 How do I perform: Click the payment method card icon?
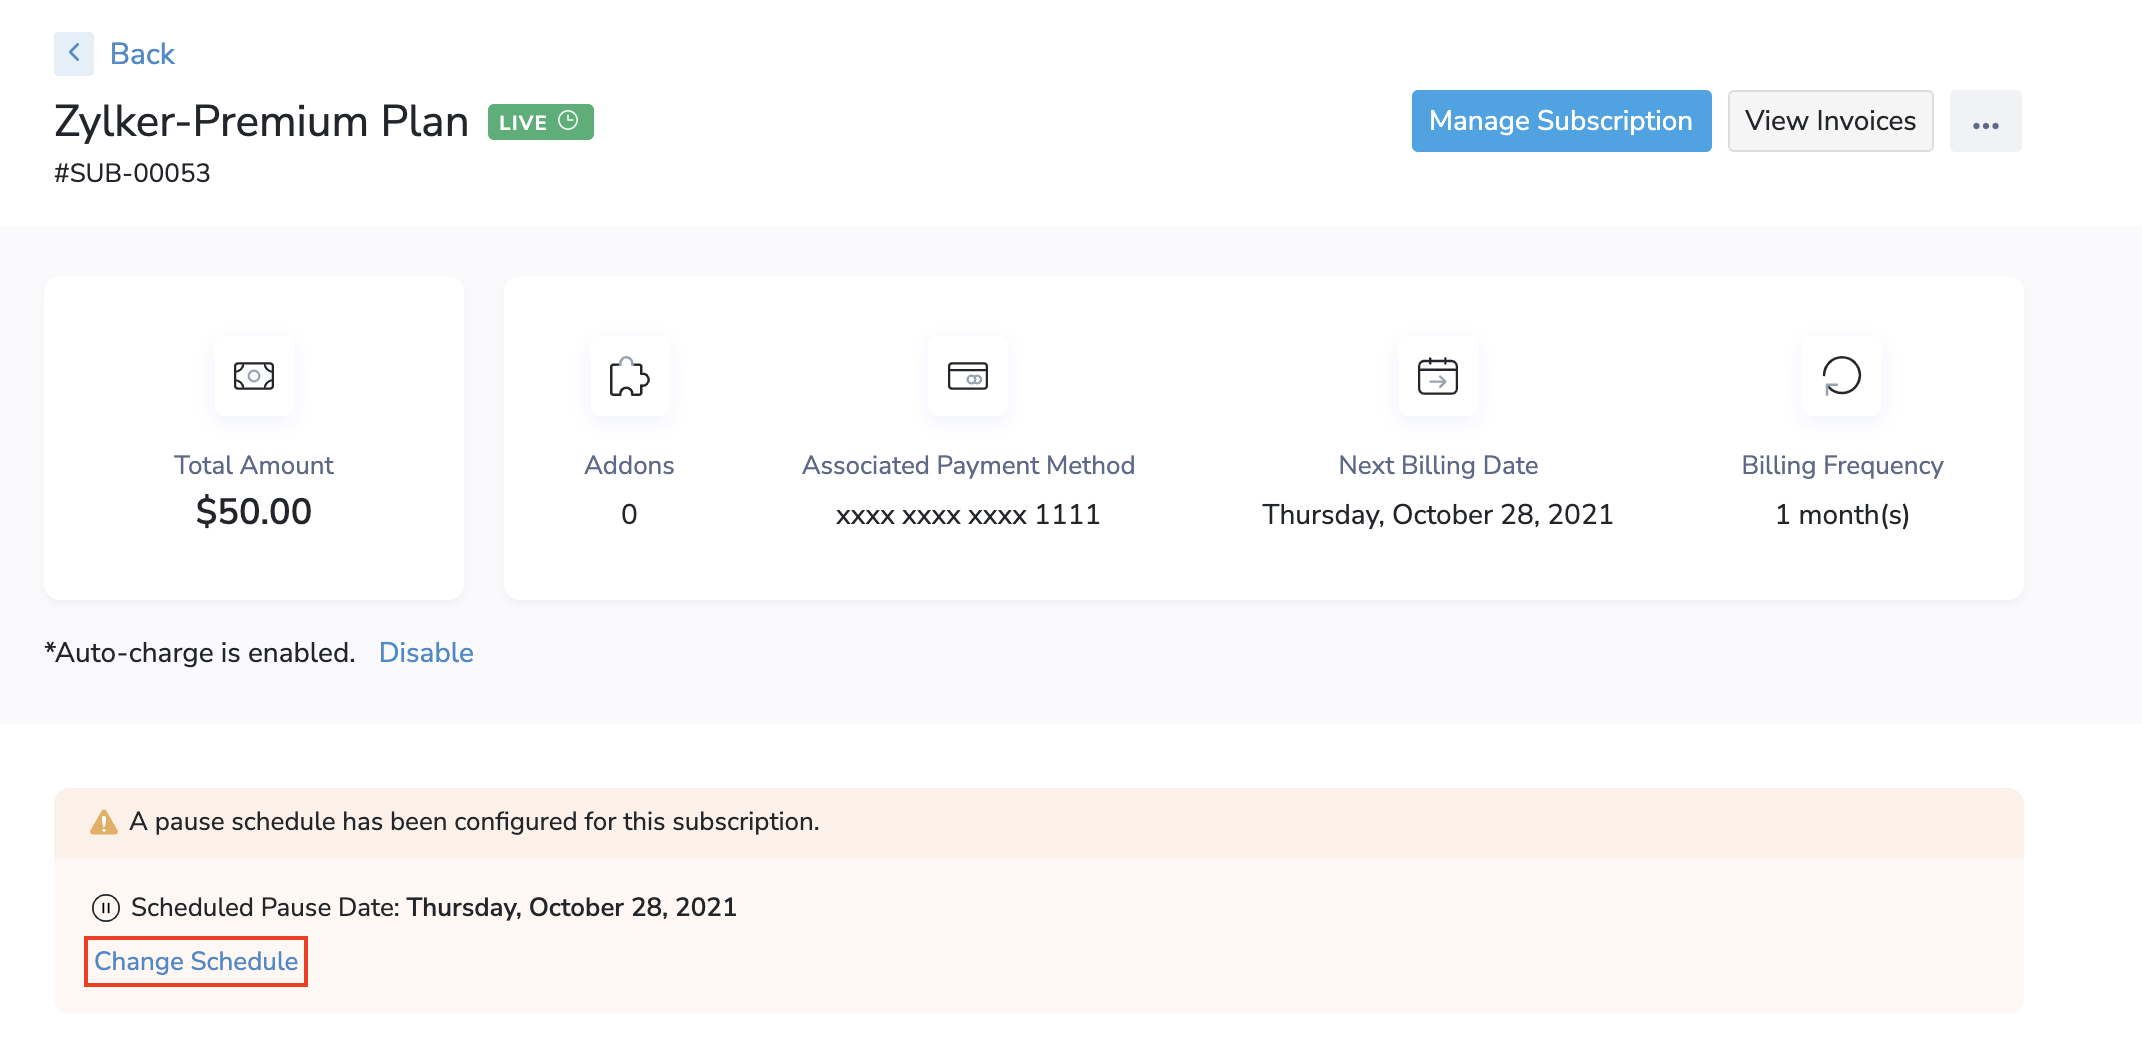coord(967,376)
